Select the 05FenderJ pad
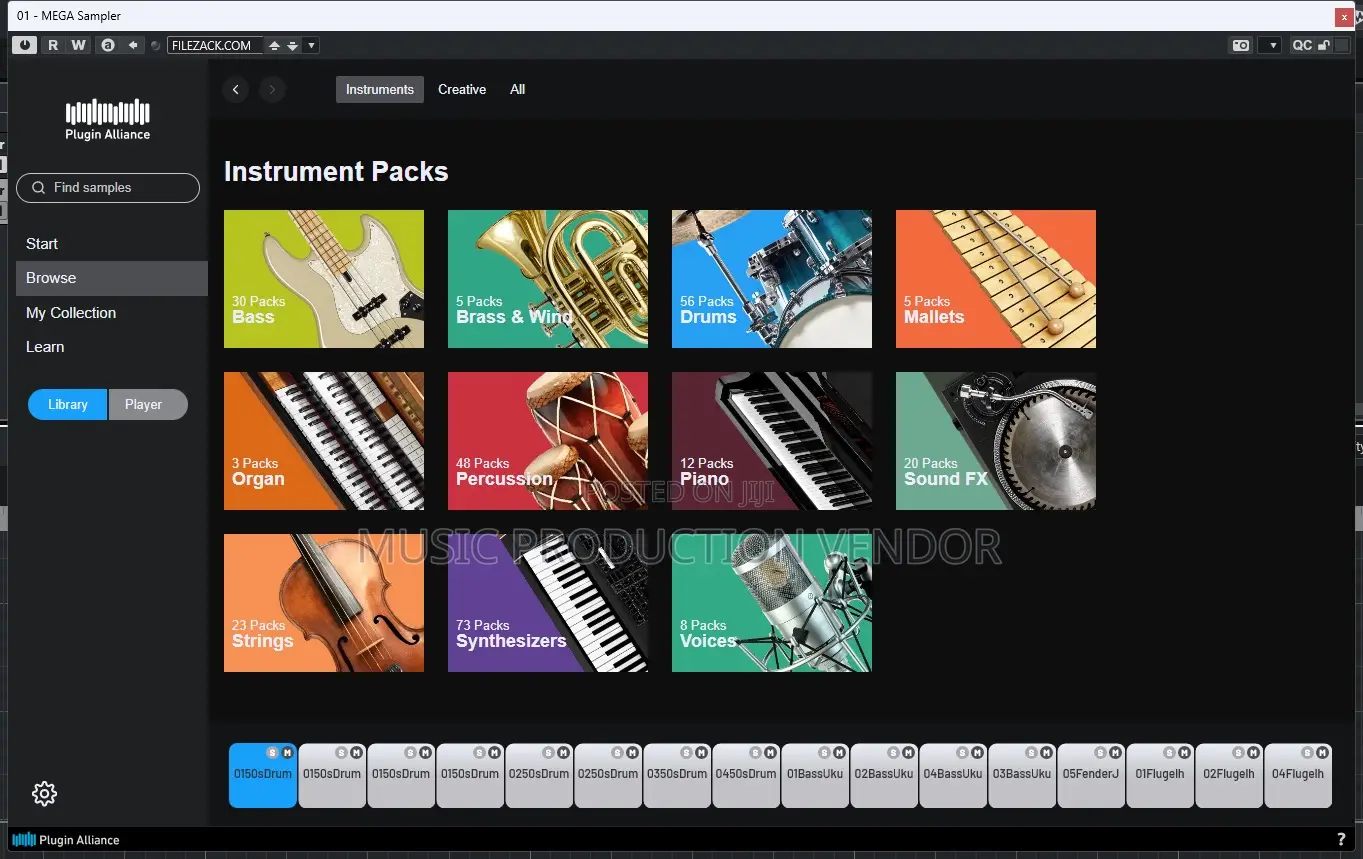 1091,776
